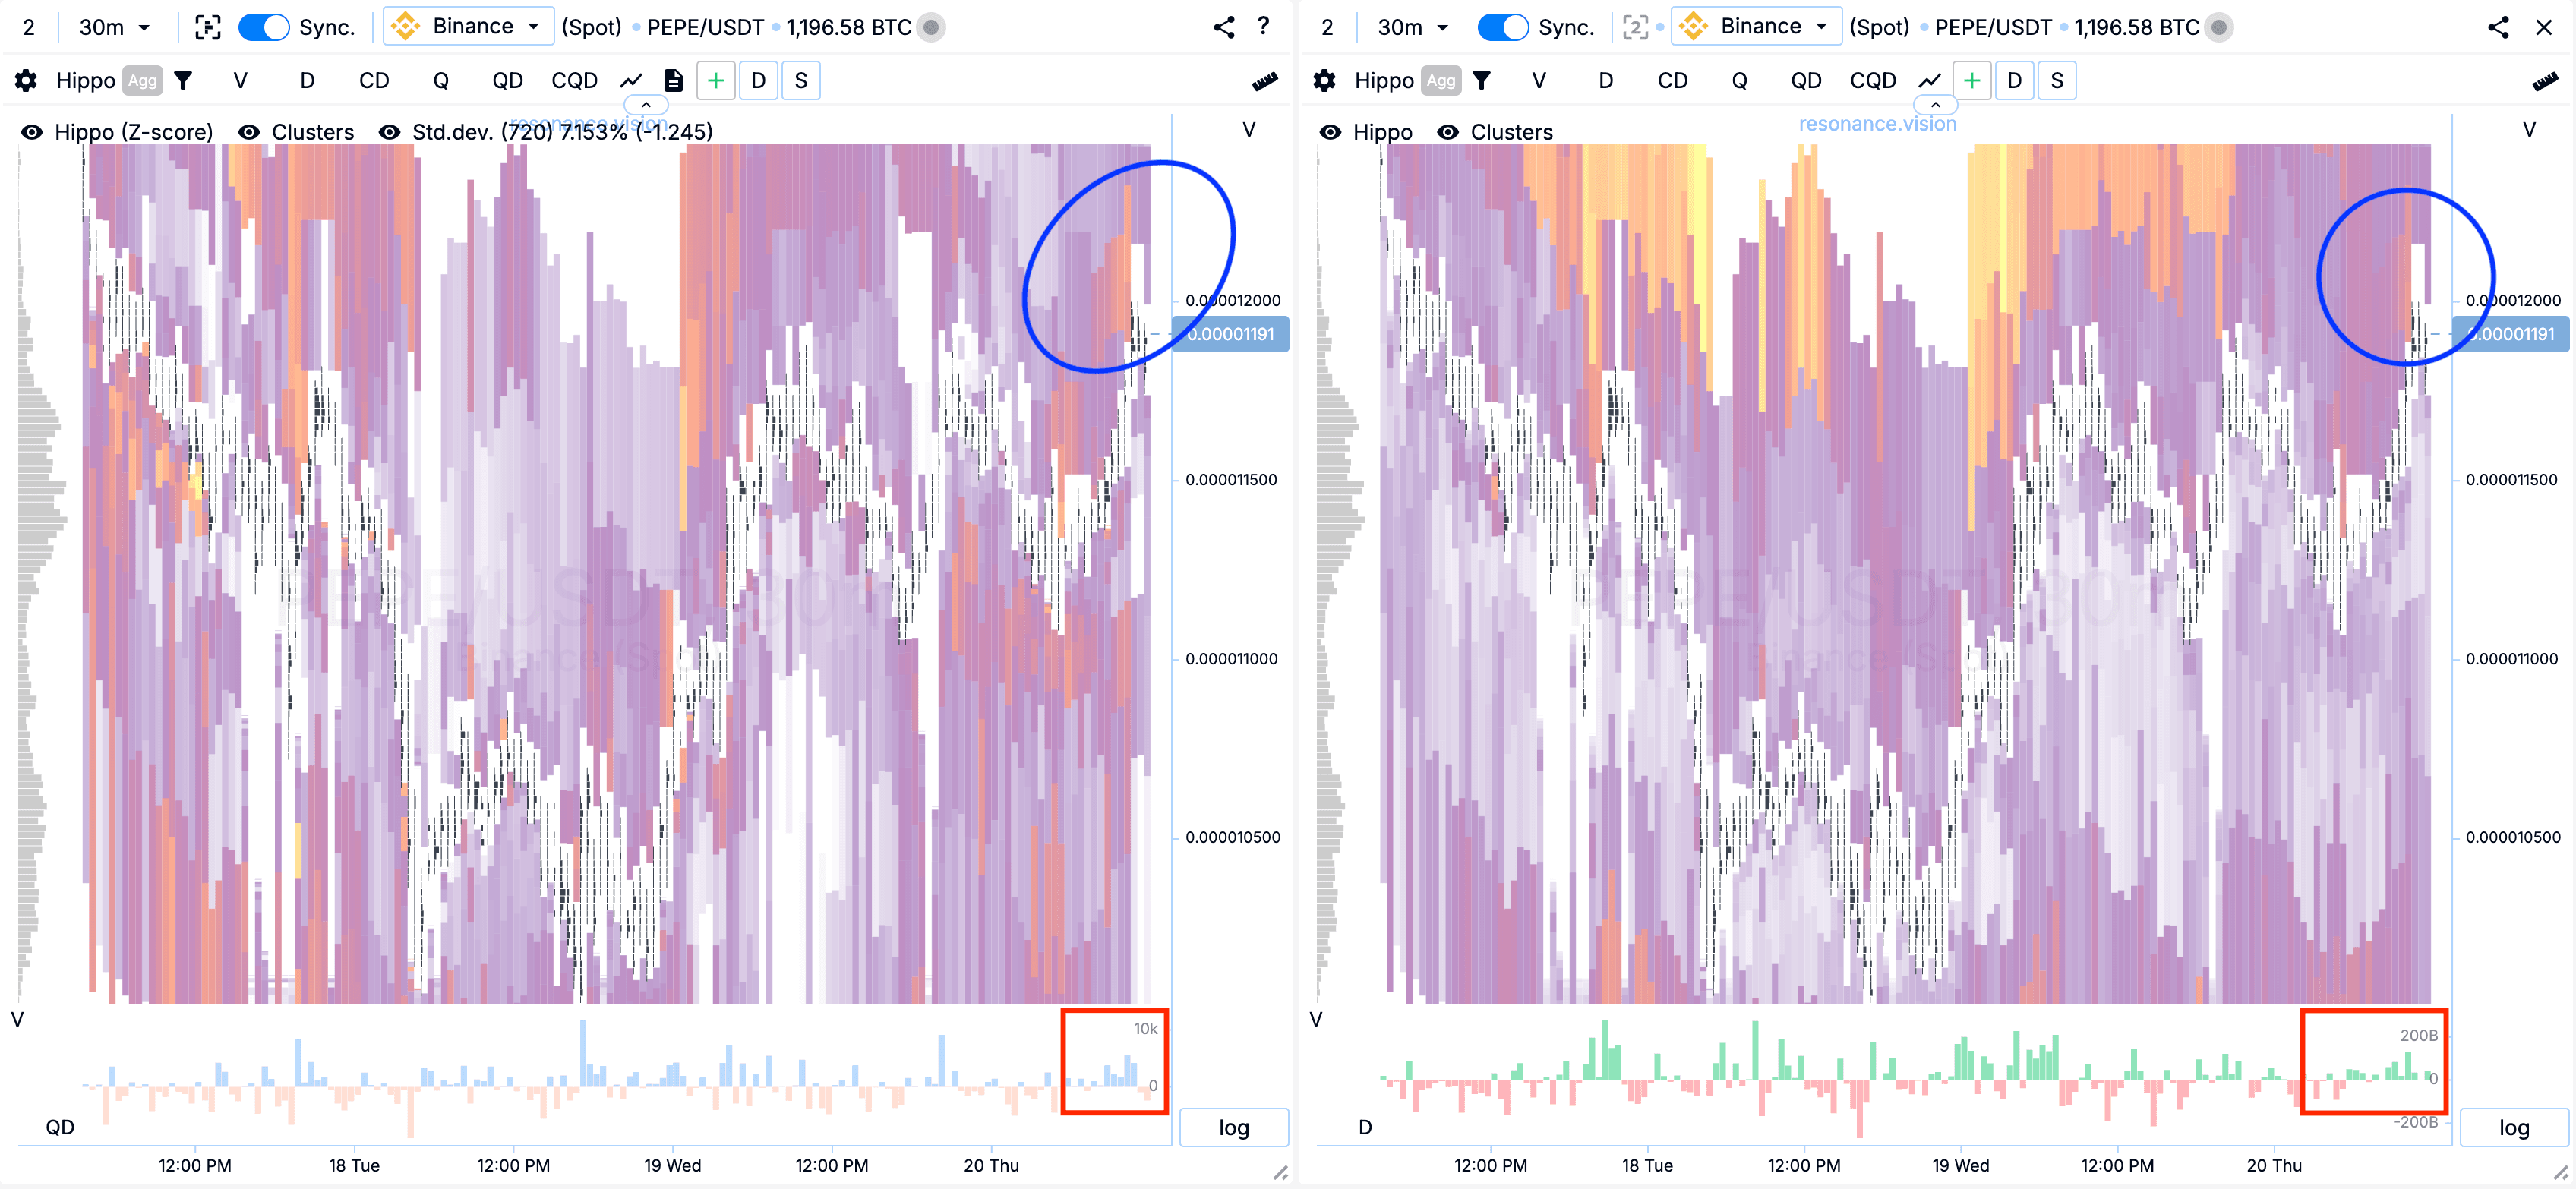Image resolution: width=2576 pixels, height=1189 pixels.
Task: Click the line chart icon in left toolbar
Action: tap(631, 80)
